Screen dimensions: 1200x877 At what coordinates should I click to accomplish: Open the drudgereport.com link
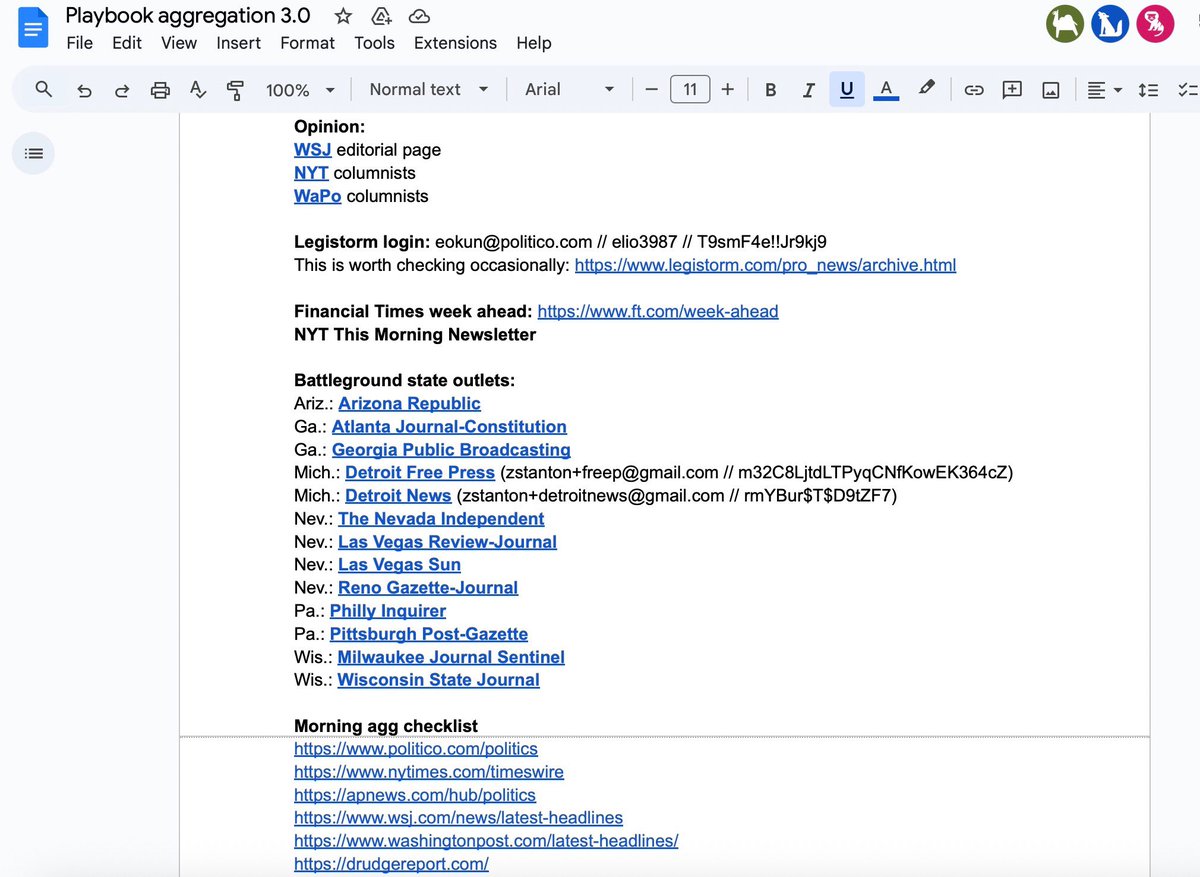[x=391, y=864]
